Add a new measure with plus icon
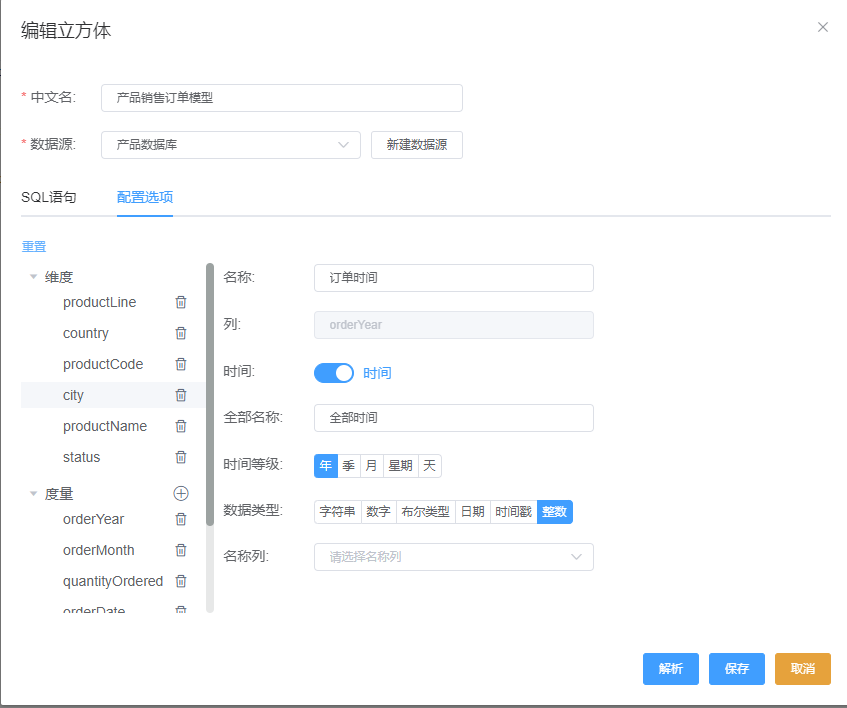This screenshot has width=847, height=708. 181,493
